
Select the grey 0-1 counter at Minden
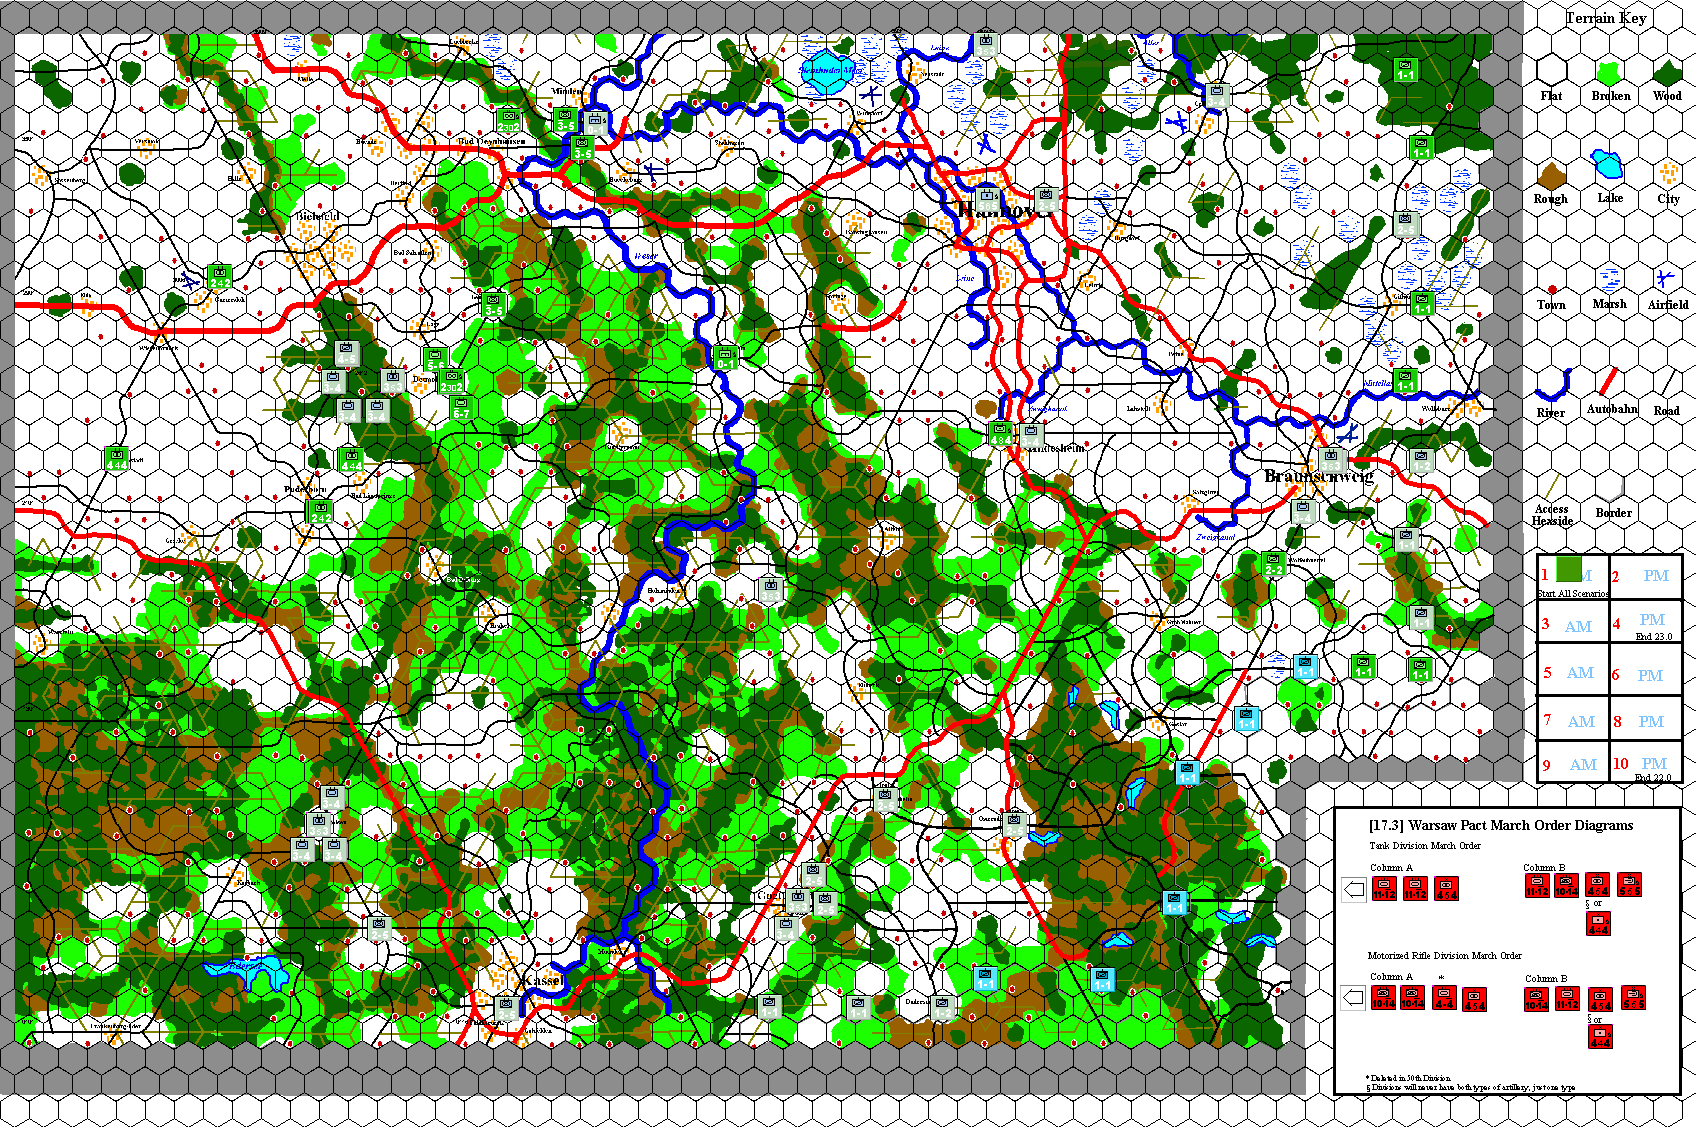595,122
